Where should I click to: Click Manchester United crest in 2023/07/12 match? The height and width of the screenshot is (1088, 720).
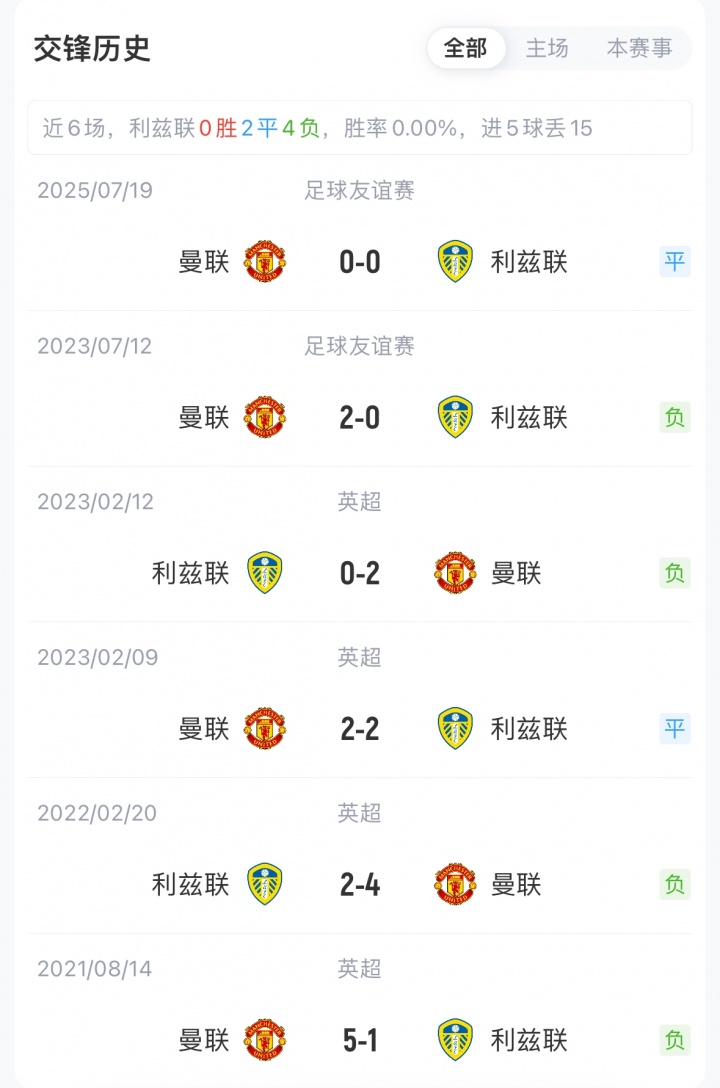265,418
